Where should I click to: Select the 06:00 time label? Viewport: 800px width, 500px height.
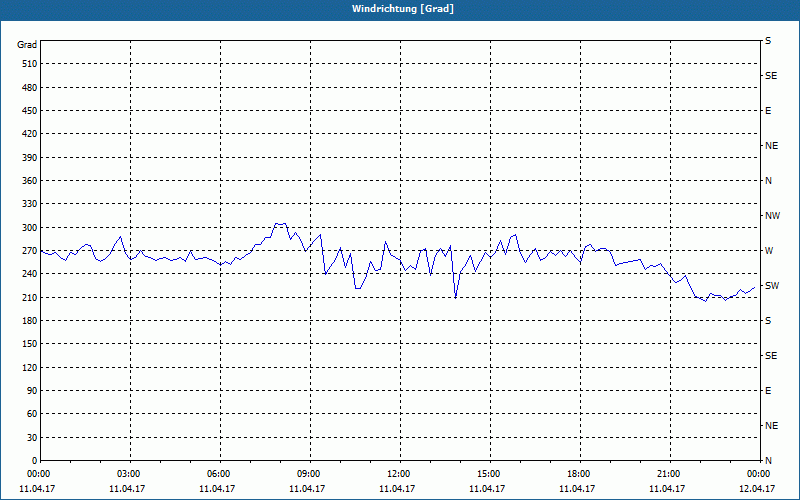[x=220, y=474]
